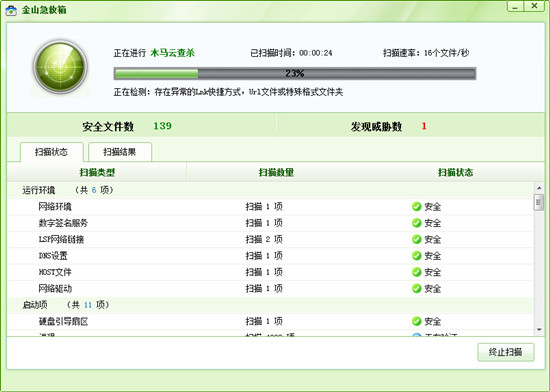Click green check icon in 硬盘引导扇区 row
Image resolution: width=550 pixels, height=392 pixels.
416,321
